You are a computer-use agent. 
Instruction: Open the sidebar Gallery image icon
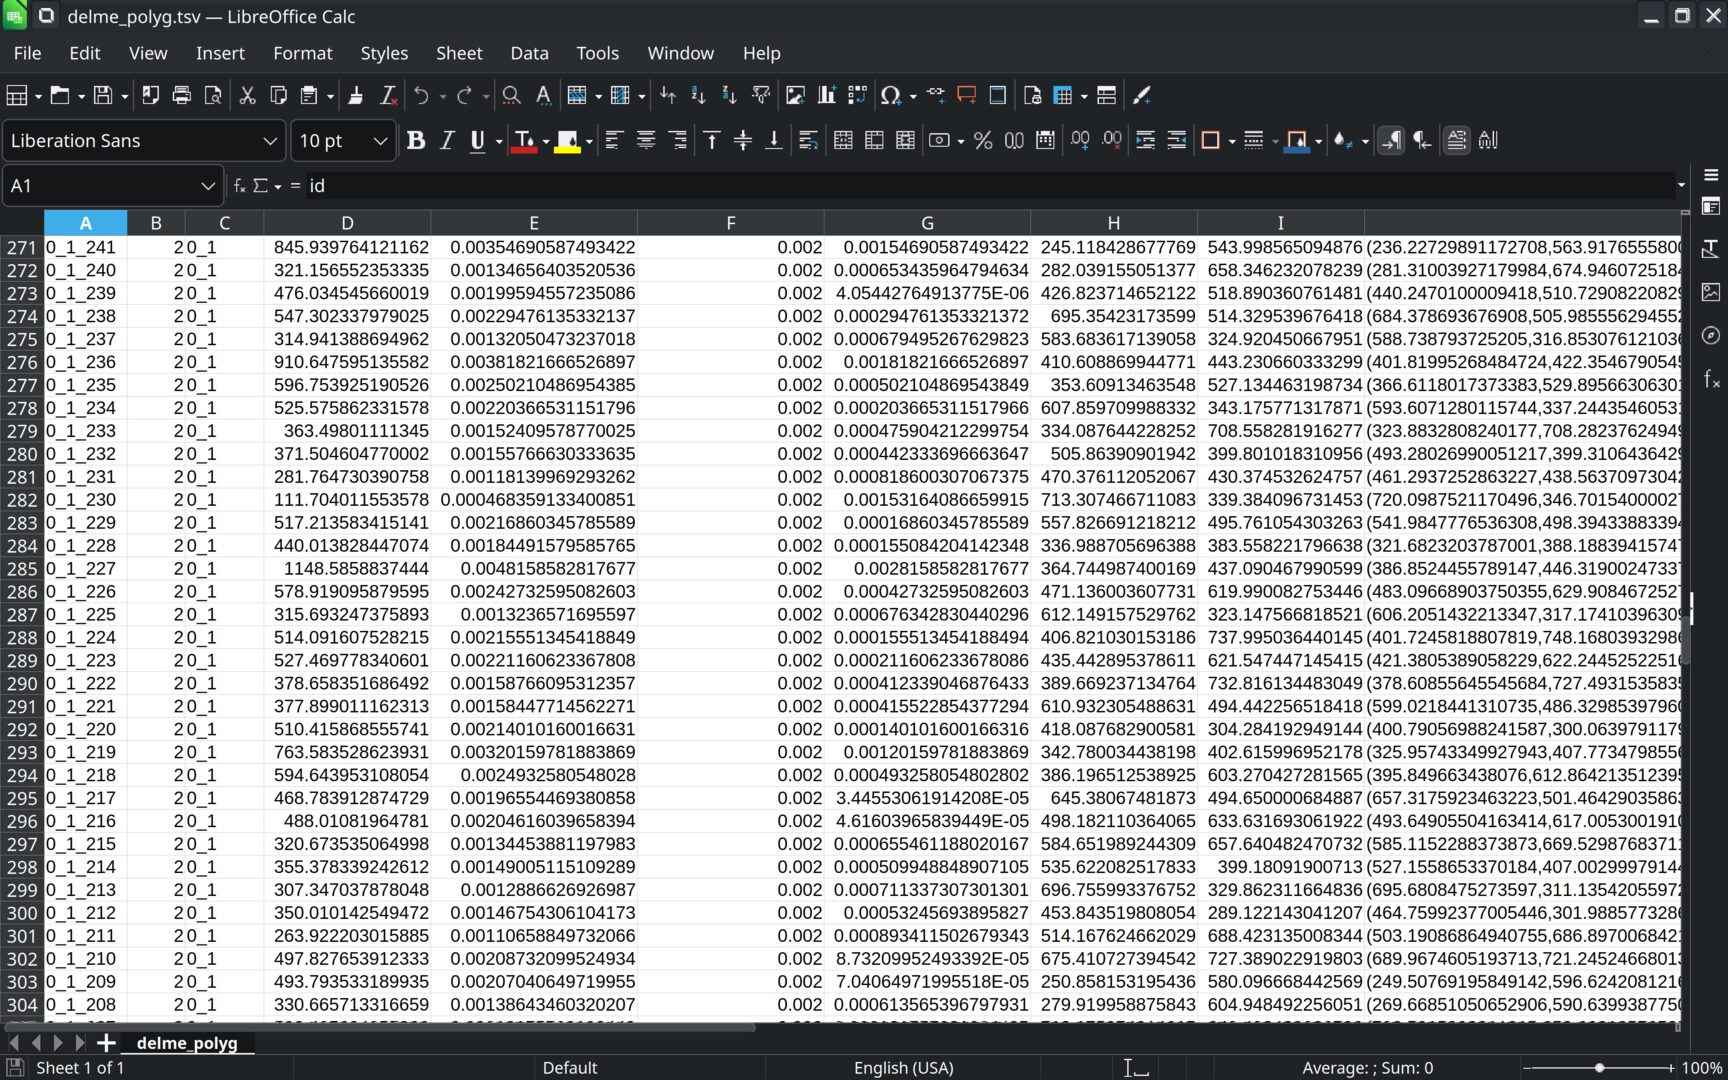1711,292
